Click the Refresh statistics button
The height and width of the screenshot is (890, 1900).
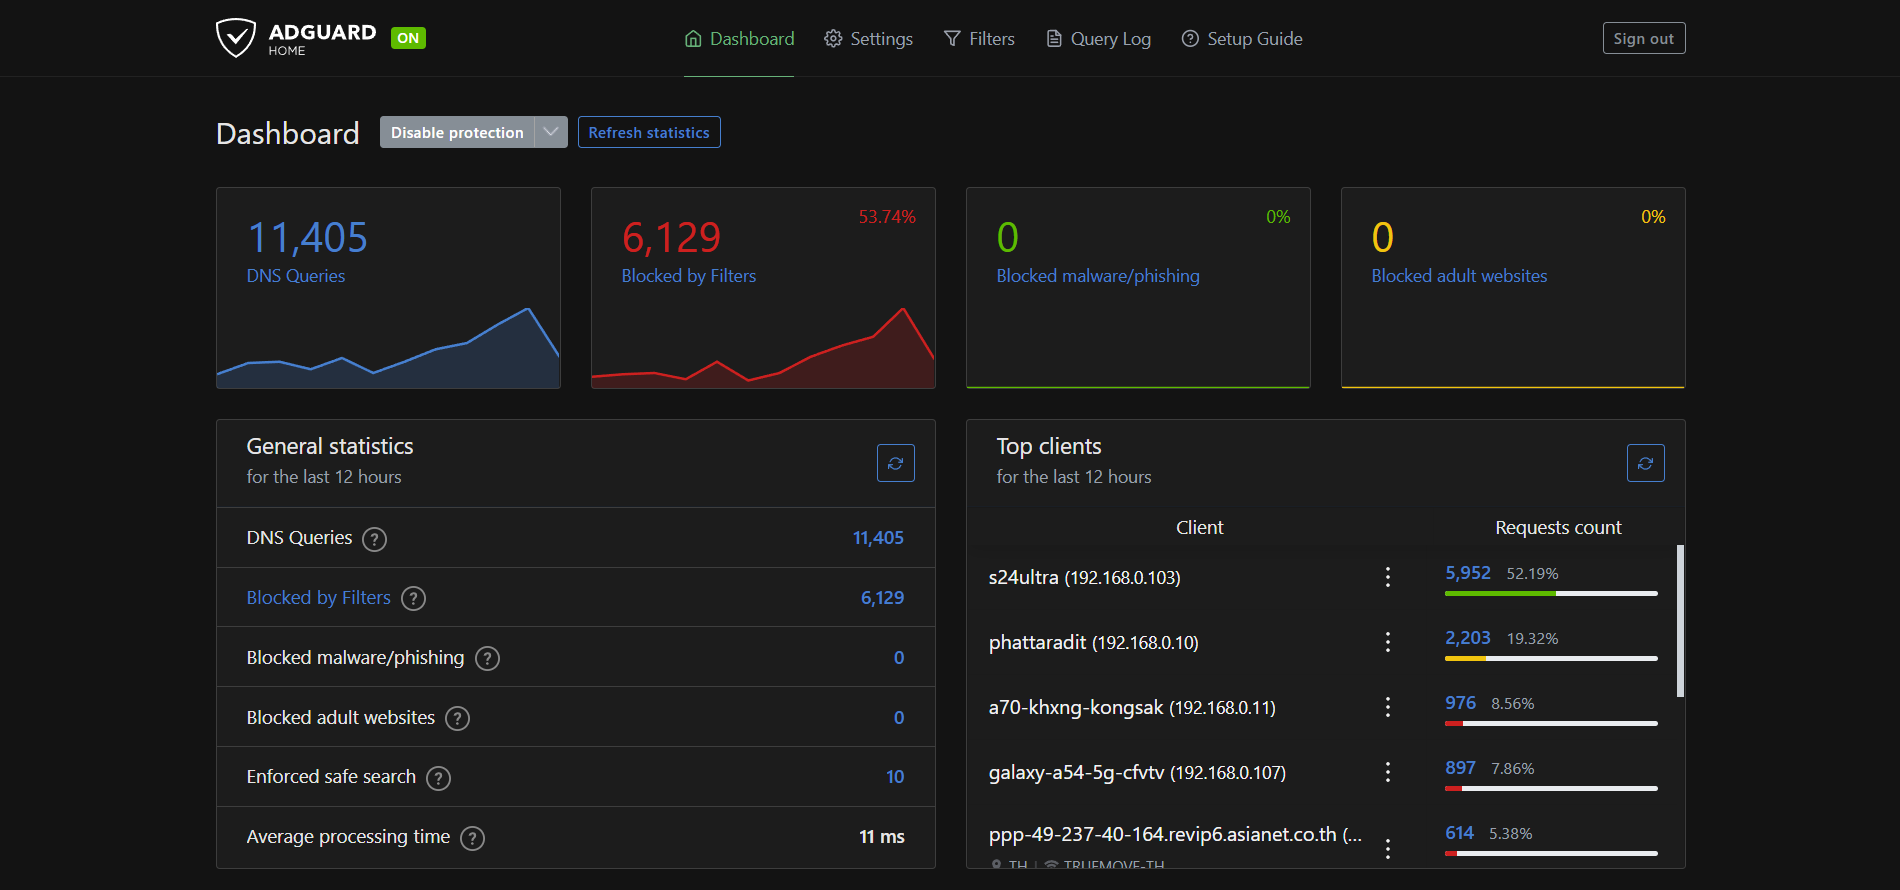649,132
